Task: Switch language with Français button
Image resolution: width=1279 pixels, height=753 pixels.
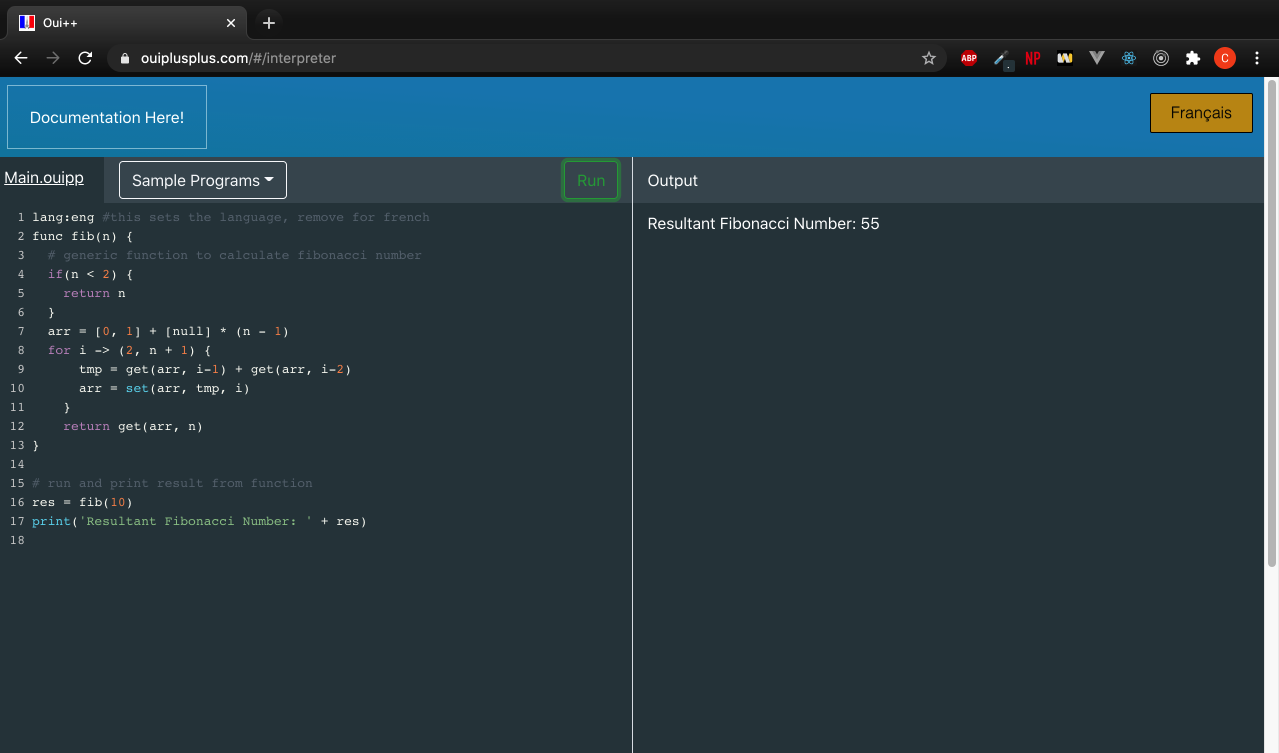Action: 1201,113
